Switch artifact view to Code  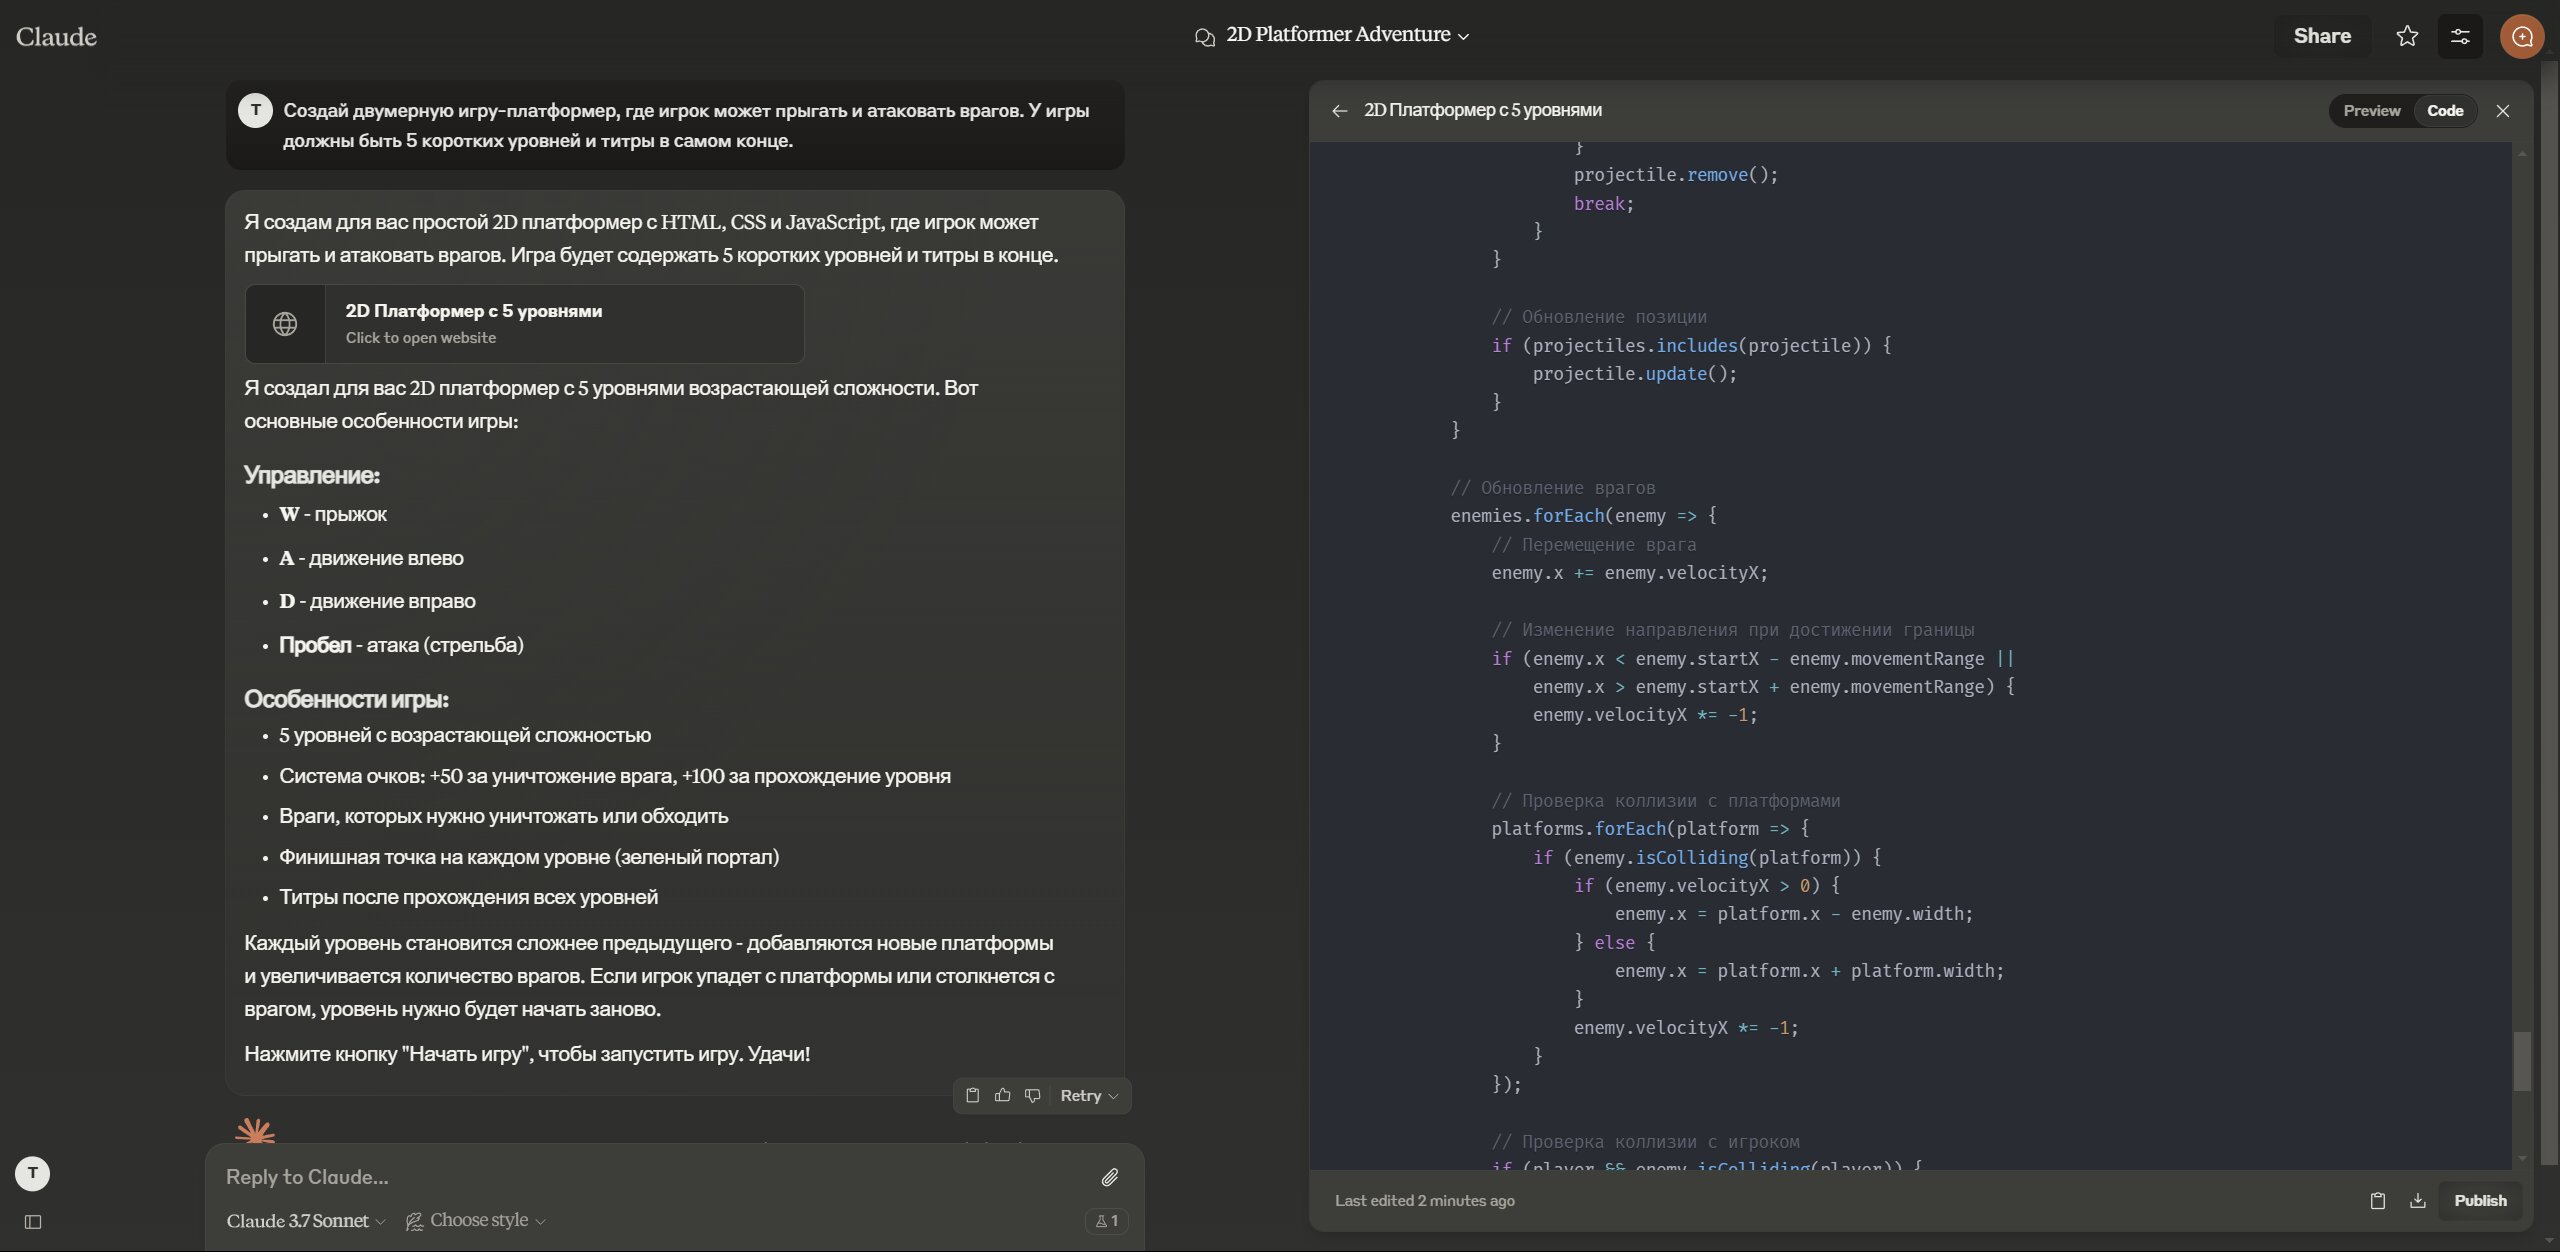(x=2445, y=110)
